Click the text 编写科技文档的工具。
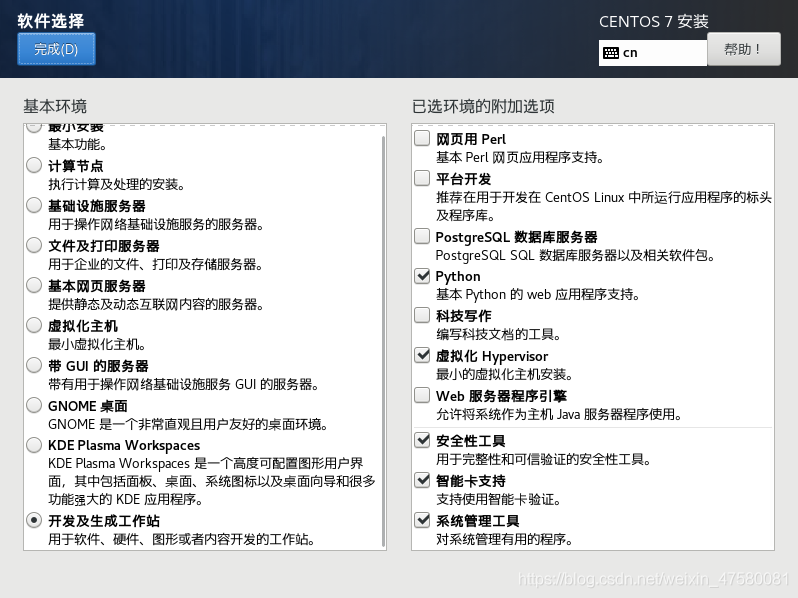 point(499,334)
